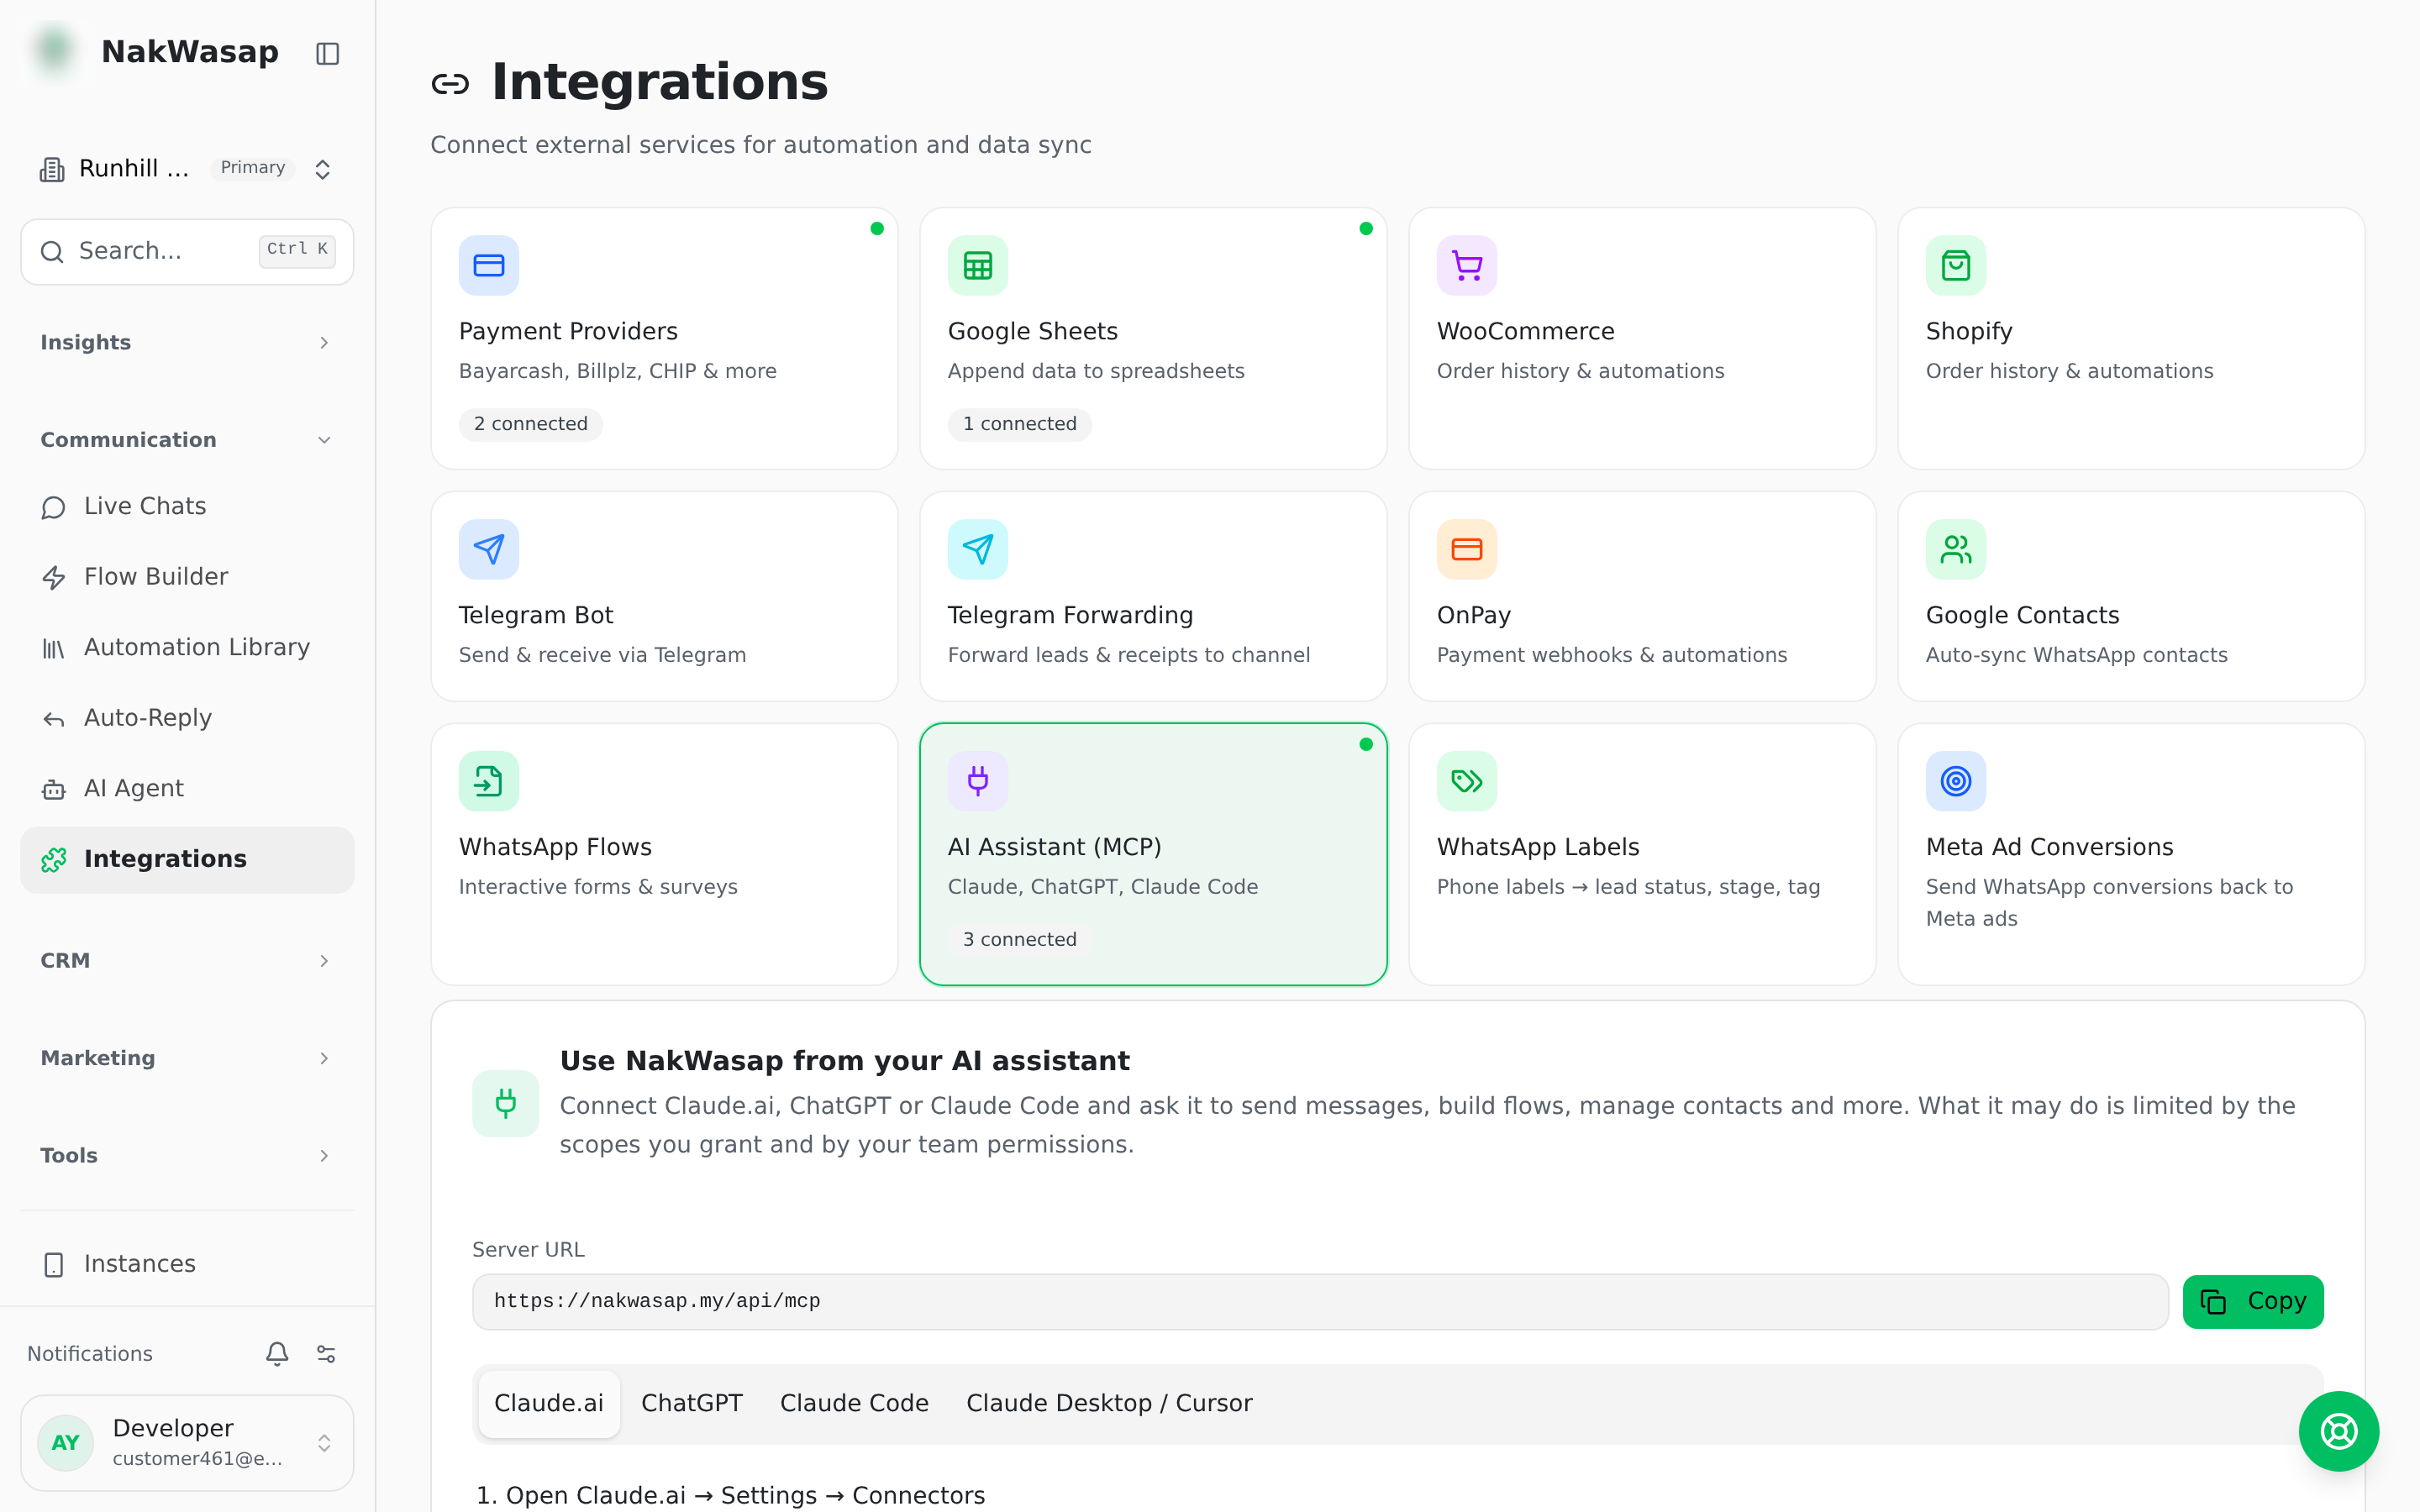Viewport: 2420px width, 1512px height.
Task: Open the Developer account menu
Action: click(187, 1442)
